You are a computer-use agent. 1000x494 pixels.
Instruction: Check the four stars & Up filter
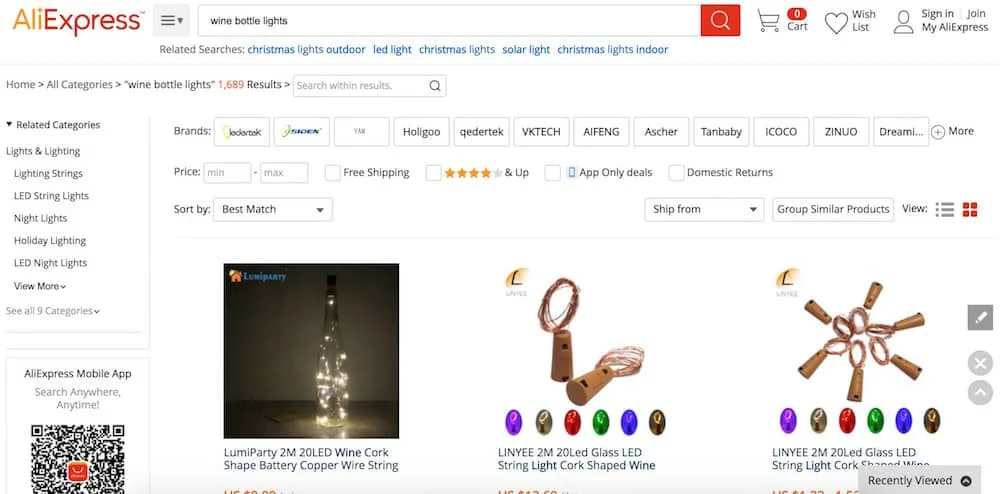[434, 173]
